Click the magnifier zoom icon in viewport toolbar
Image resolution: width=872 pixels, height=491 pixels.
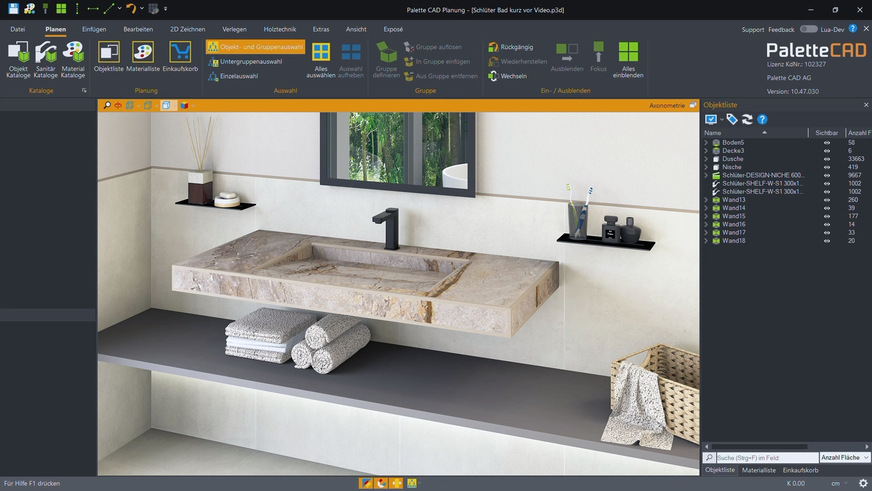pyautogui.click(x=107, y=105)
